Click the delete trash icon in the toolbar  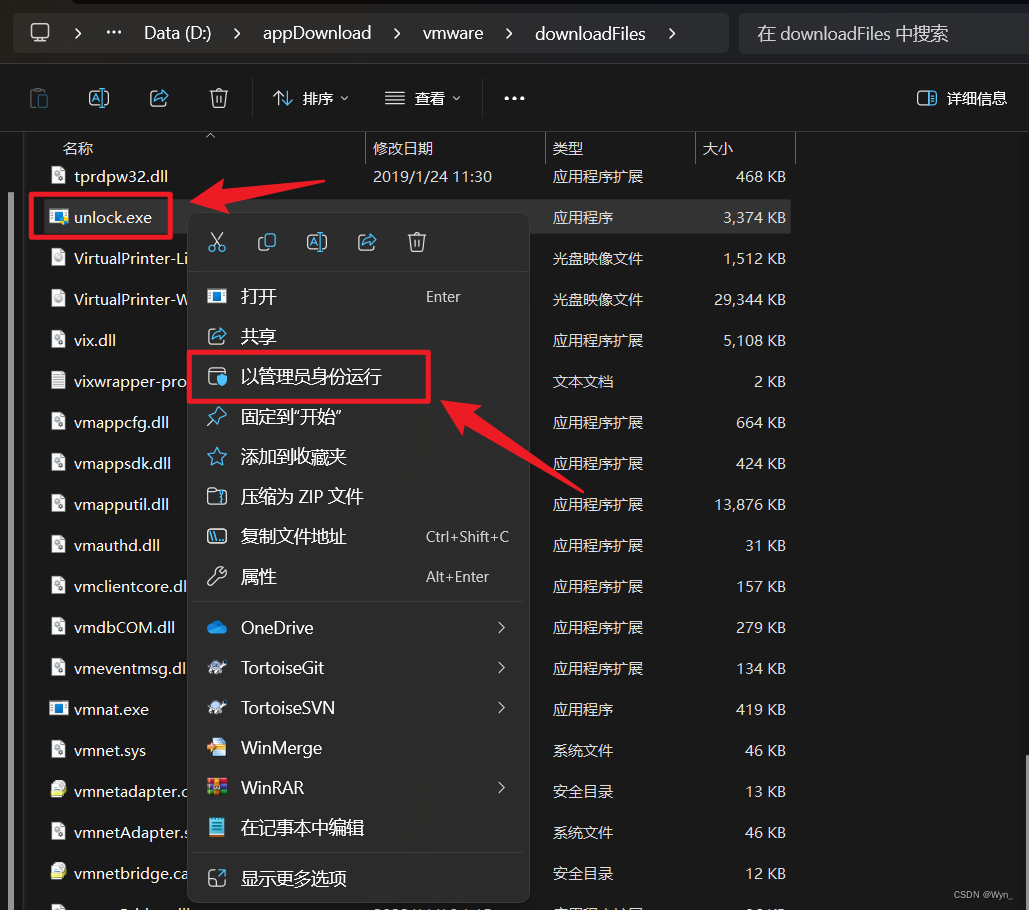pyautogui.click(x=219, y=98)
